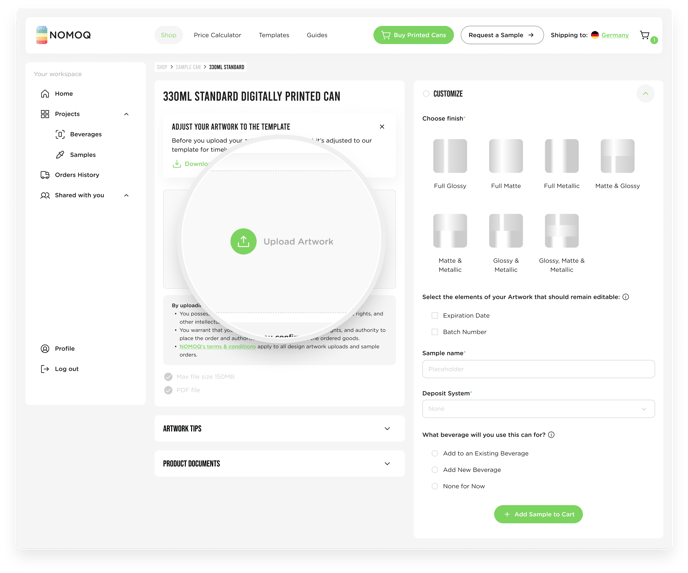Viewport: 688px width, 573px height.
Task: Click info icon next to beverage question
Action: click(x=552, y=435)
